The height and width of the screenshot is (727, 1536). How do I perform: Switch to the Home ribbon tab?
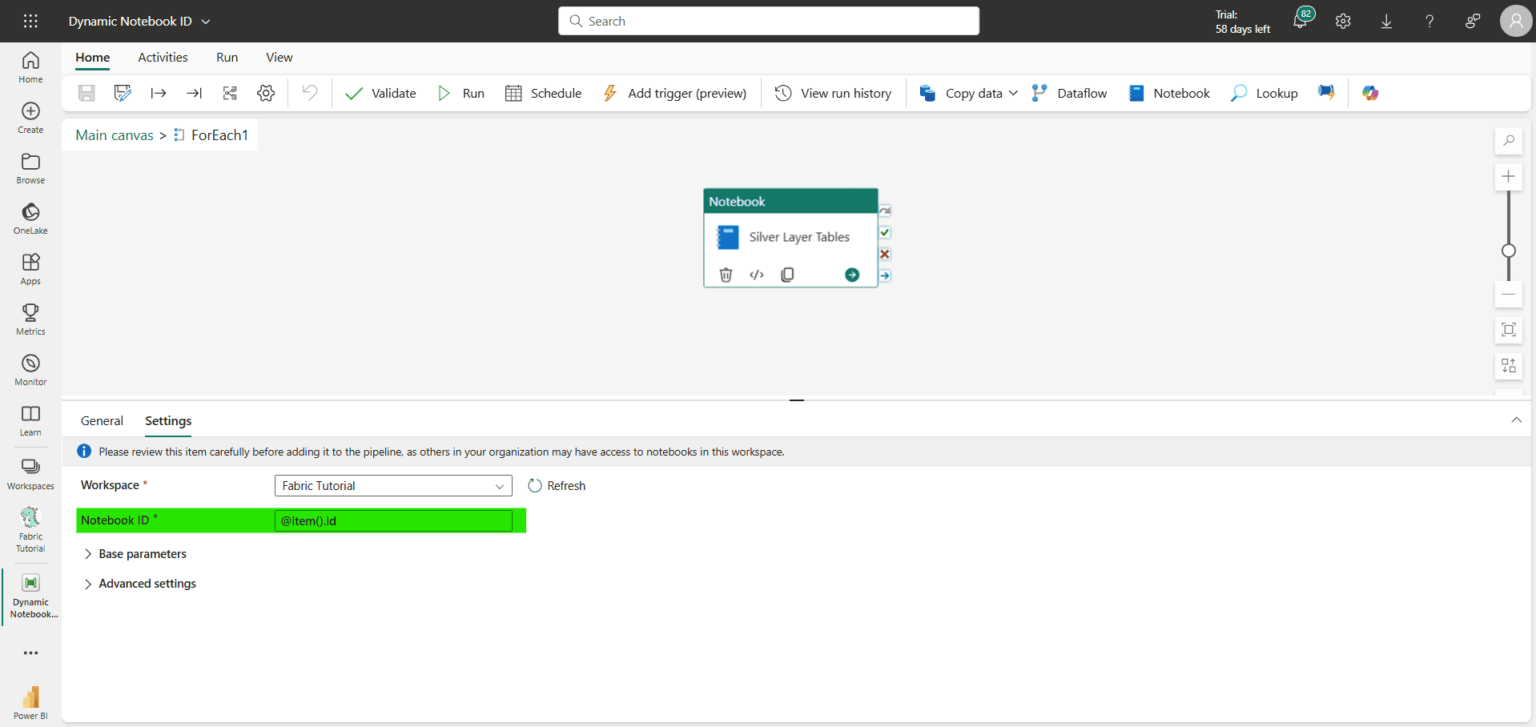(93, 57)
